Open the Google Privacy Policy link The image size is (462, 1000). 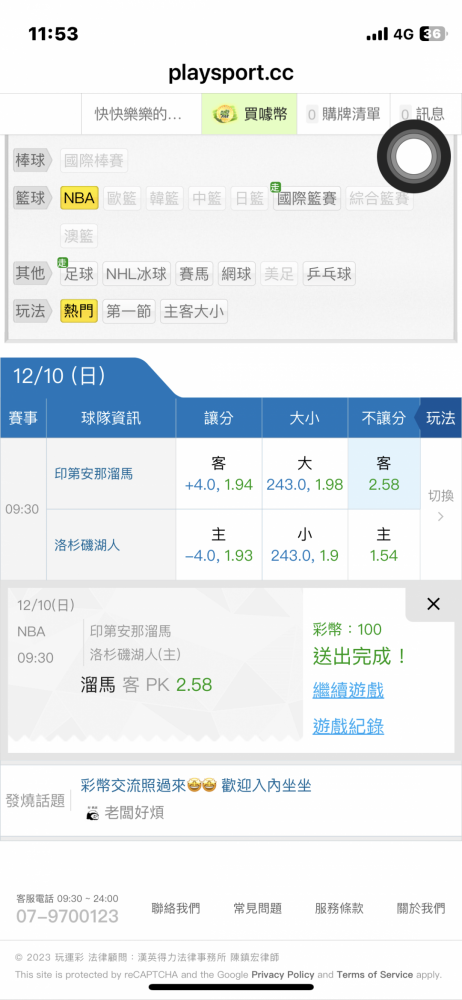coord(283,974)
